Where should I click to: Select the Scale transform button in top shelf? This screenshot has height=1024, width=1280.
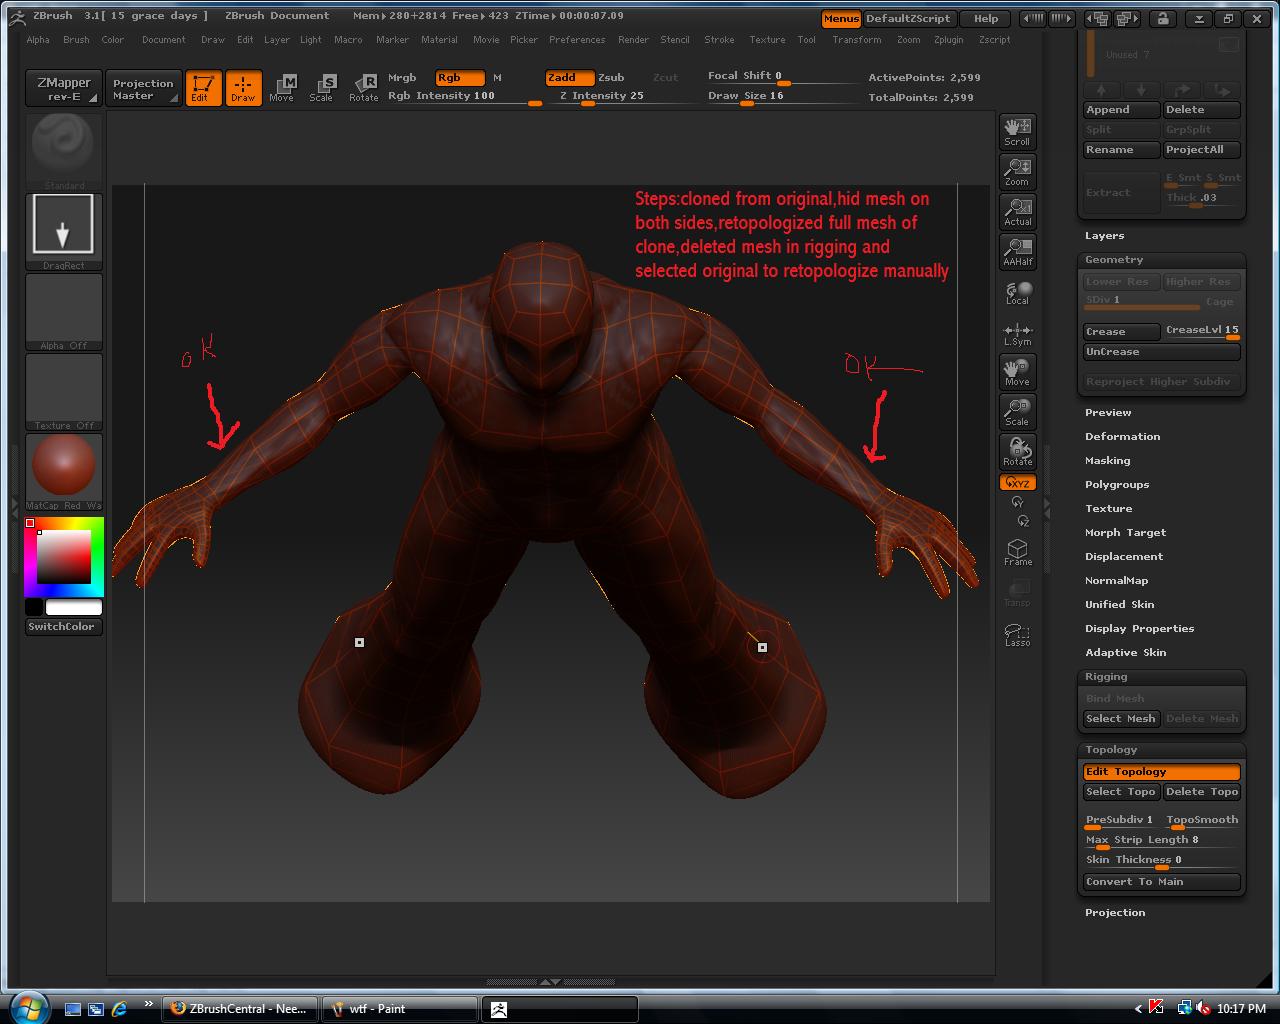click(x=321, y=88)
